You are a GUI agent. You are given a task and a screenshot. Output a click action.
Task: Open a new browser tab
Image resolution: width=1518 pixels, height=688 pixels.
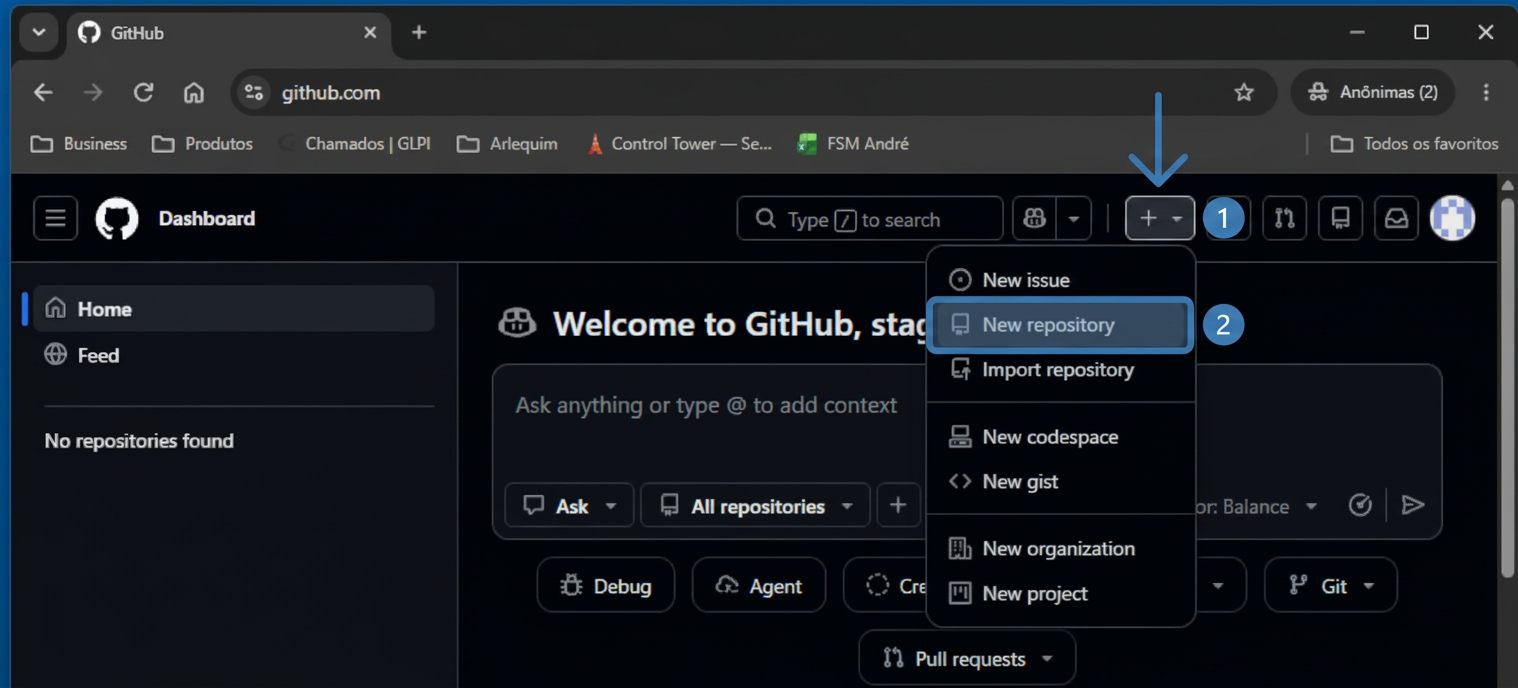tap(419, 33)
